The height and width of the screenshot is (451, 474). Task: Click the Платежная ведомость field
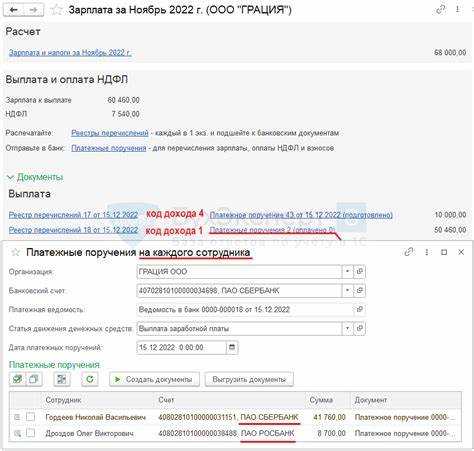[x=245, y=309]
